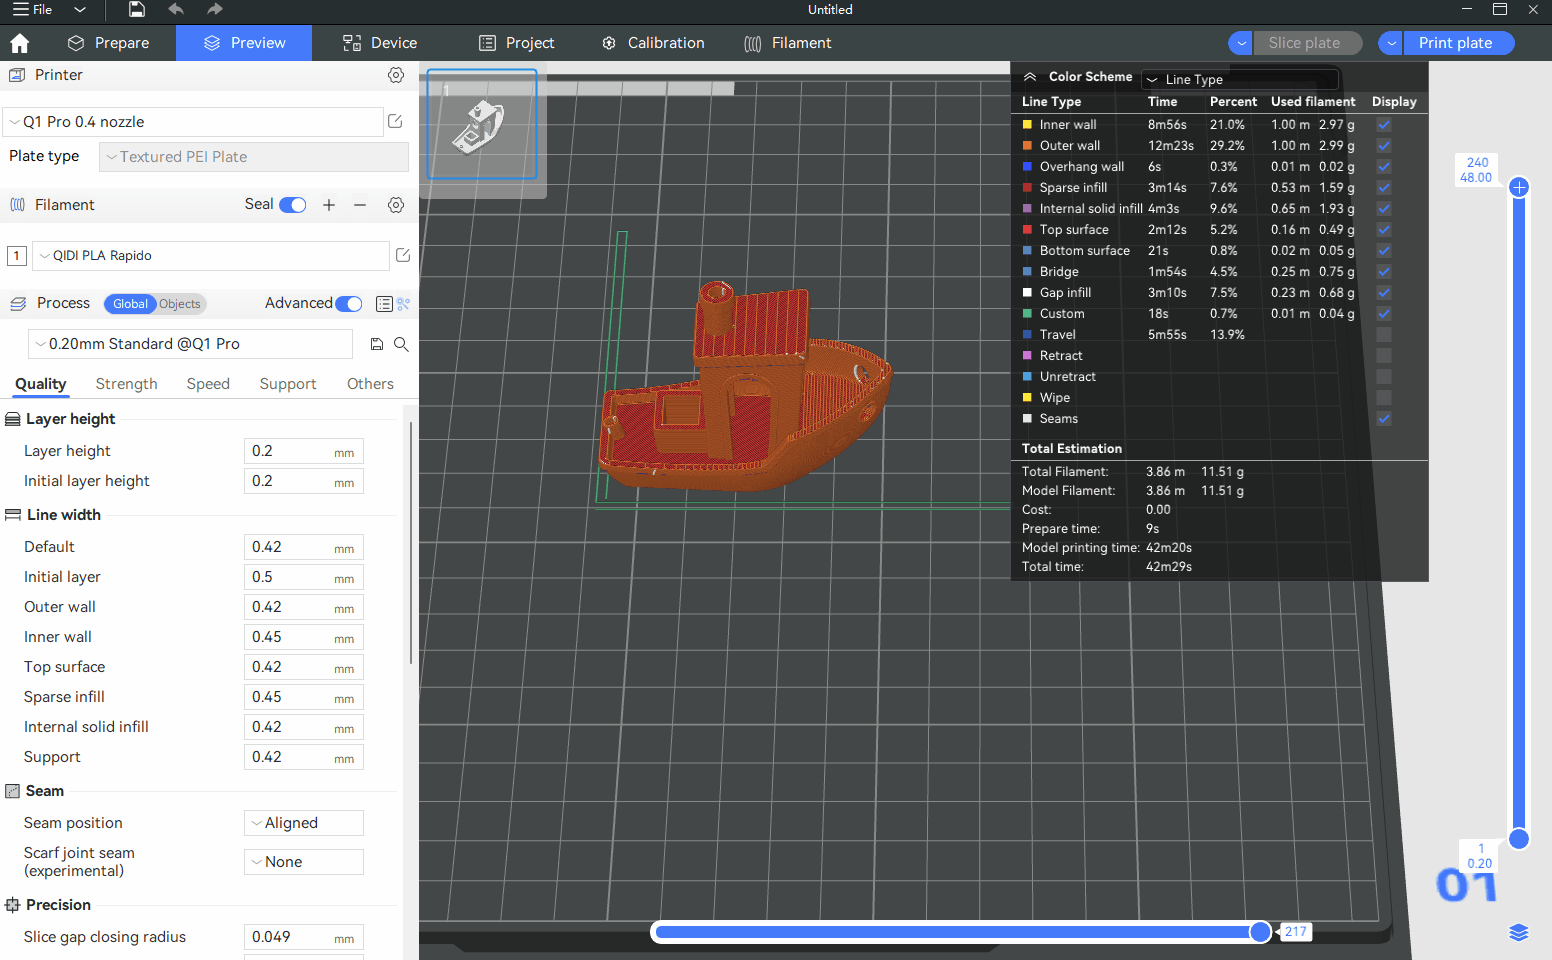Open the Color Scheme Line Type dropdown
Viewport: 1552px width, 960px height.
(x=1240, y=80)
